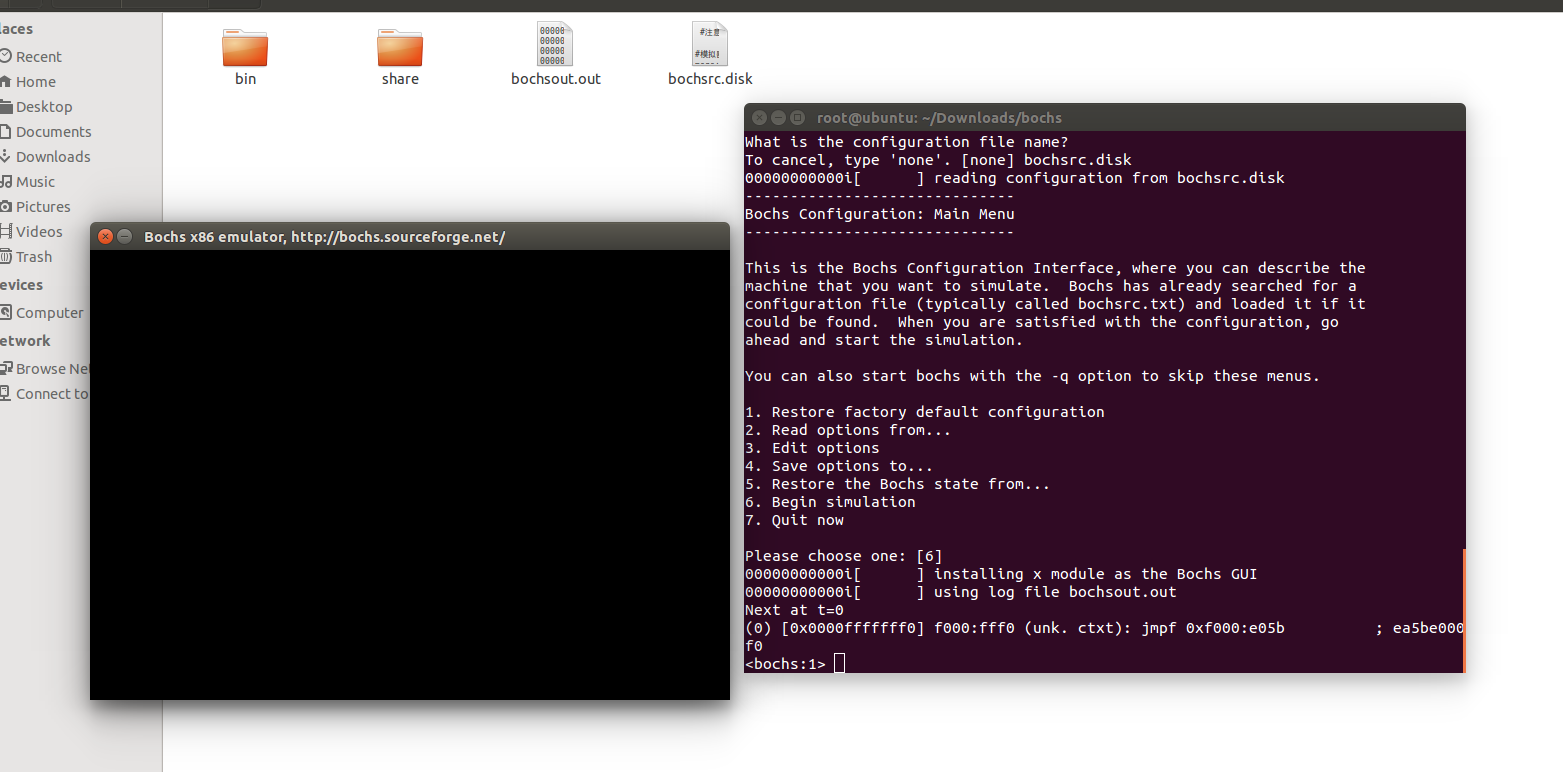1563x772 pixels.
Task: Click 'Read options from...' terminal line
Action: [848, 430]
